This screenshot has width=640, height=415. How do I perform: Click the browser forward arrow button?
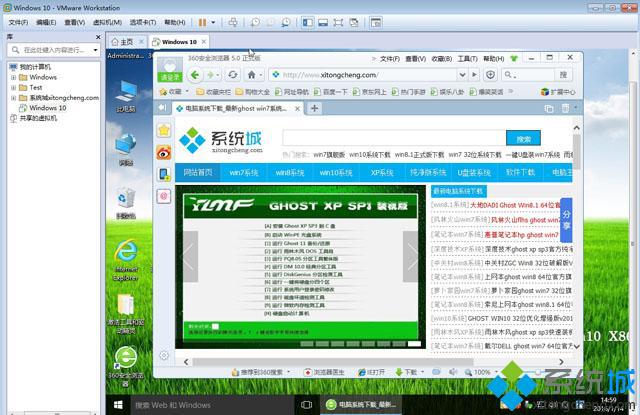click(x=211, y=75)
